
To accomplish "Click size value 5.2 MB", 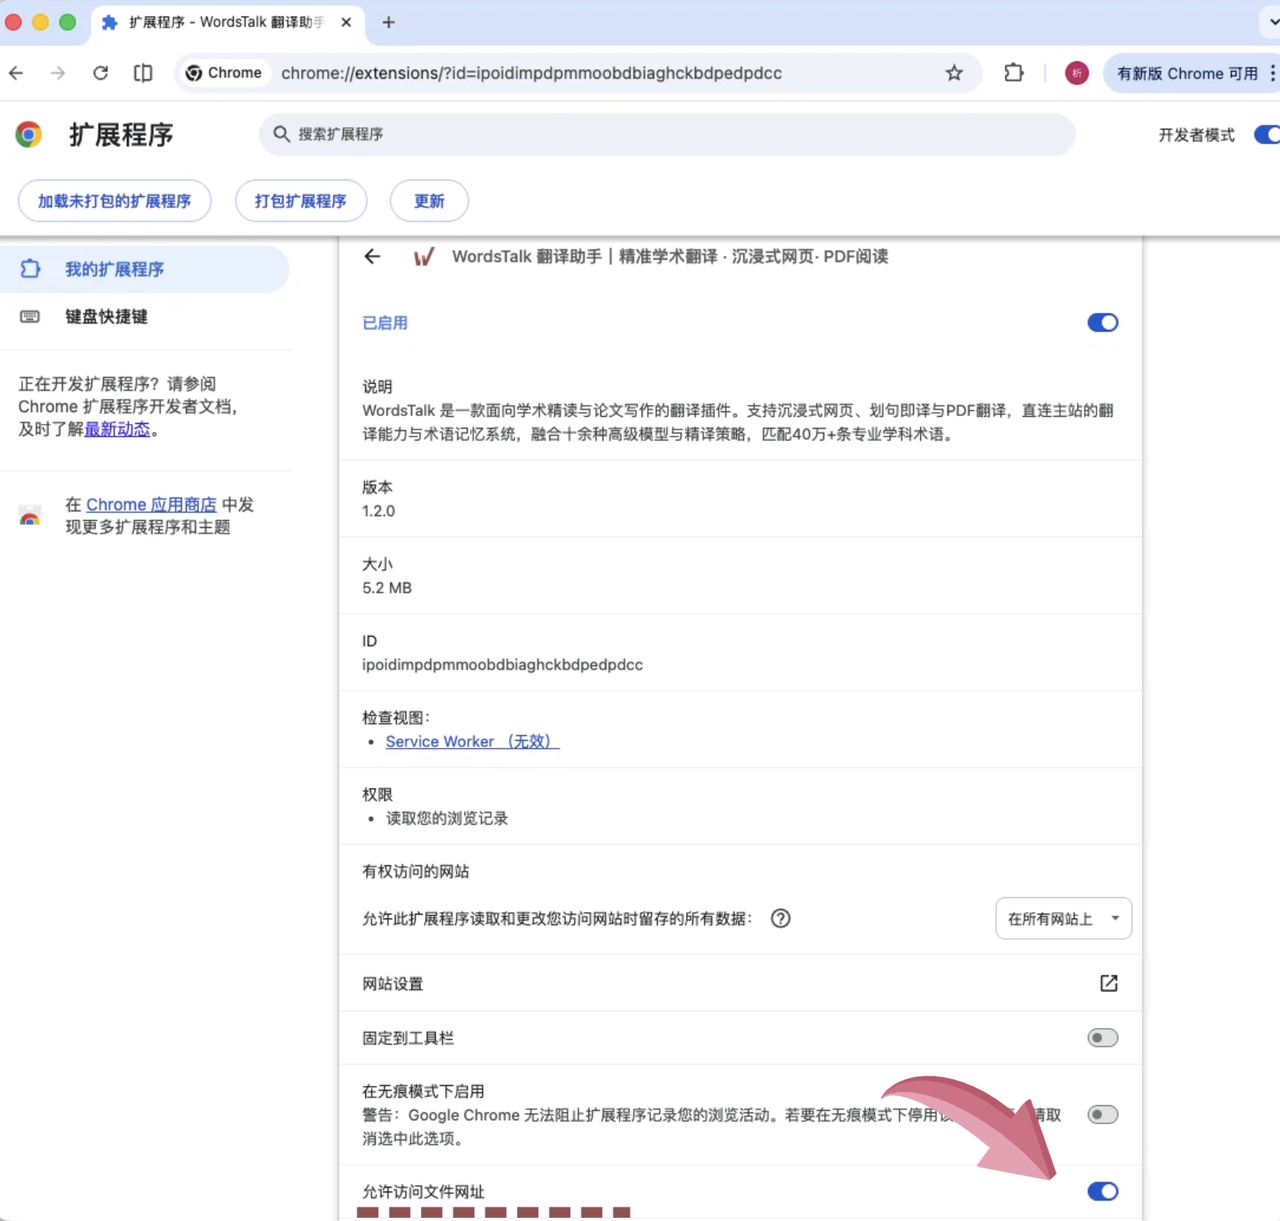I will point(387,588).
